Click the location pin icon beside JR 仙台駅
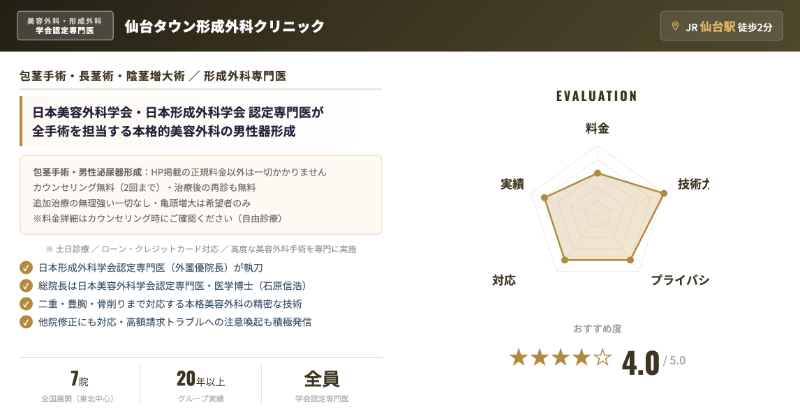The width and height of the screenshot is (800, 418). [676, 26]
